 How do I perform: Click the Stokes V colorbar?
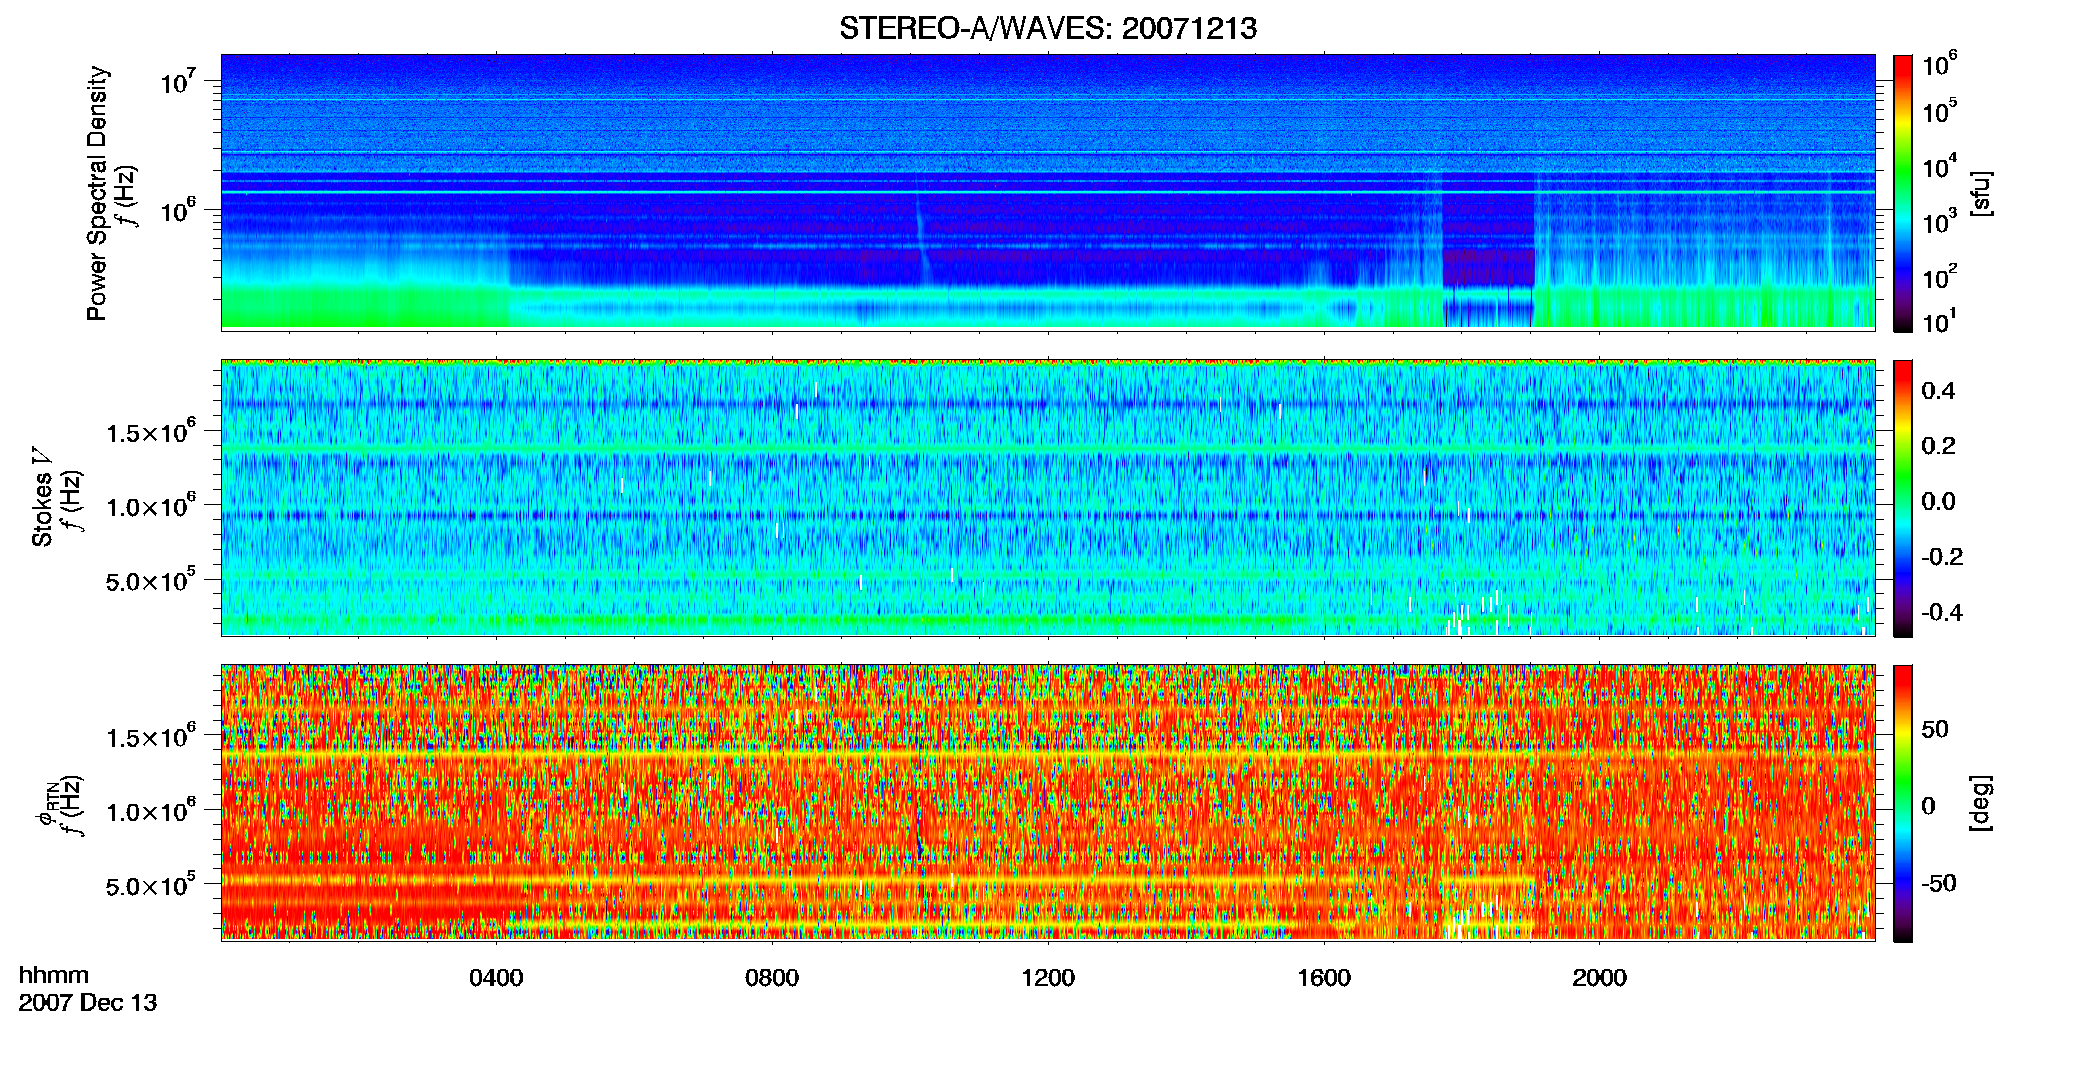(x=1903, y=498)
